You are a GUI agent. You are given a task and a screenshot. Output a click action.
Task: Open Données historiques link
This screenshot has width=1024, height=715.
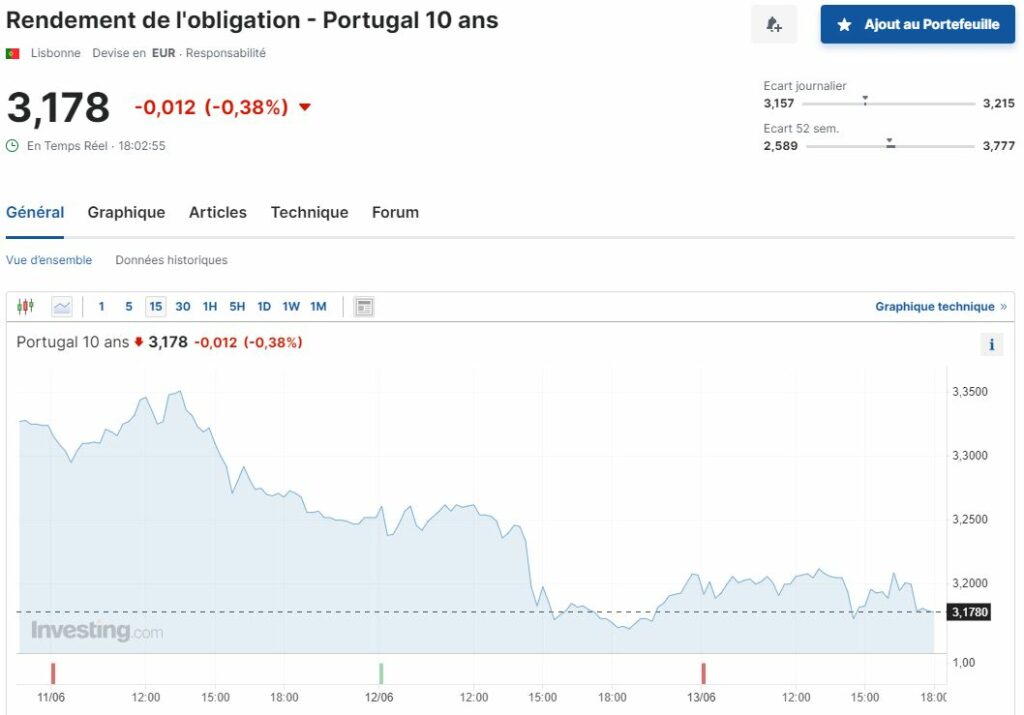click(171, 260)
